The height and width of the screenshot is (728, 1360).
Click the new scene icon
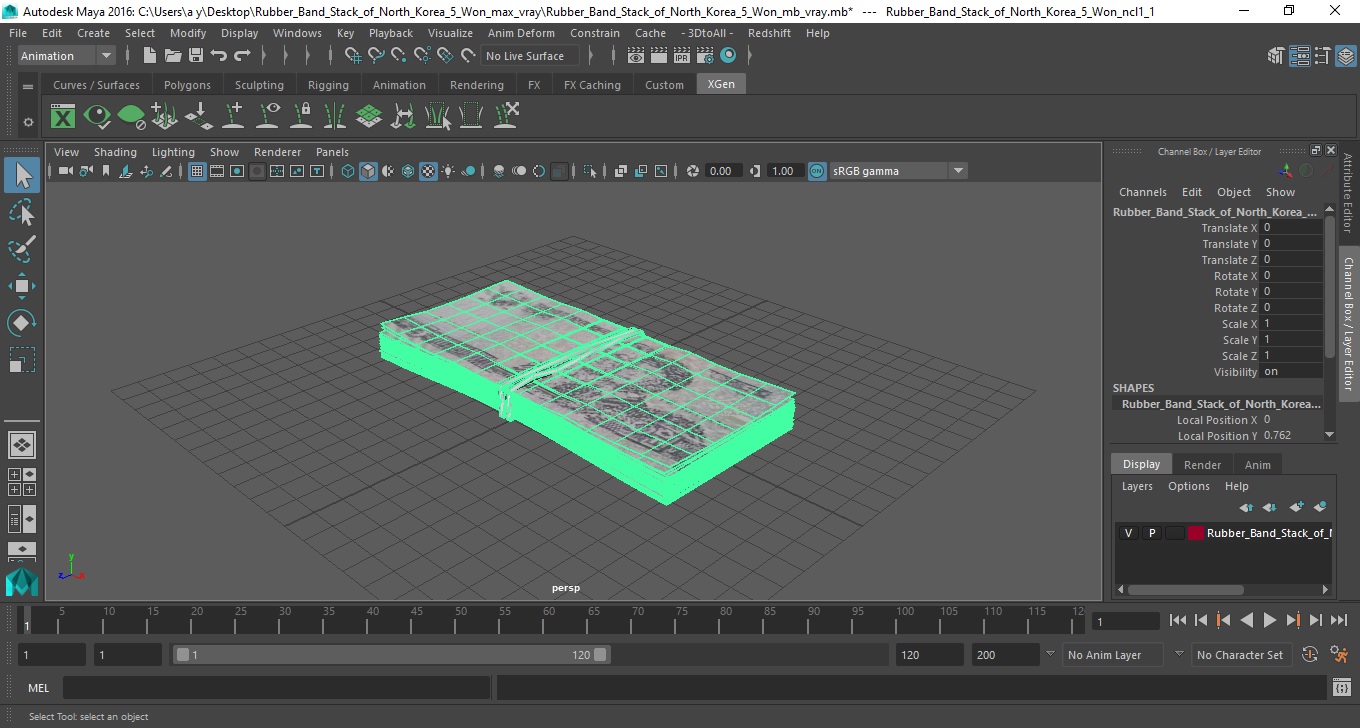150,56
